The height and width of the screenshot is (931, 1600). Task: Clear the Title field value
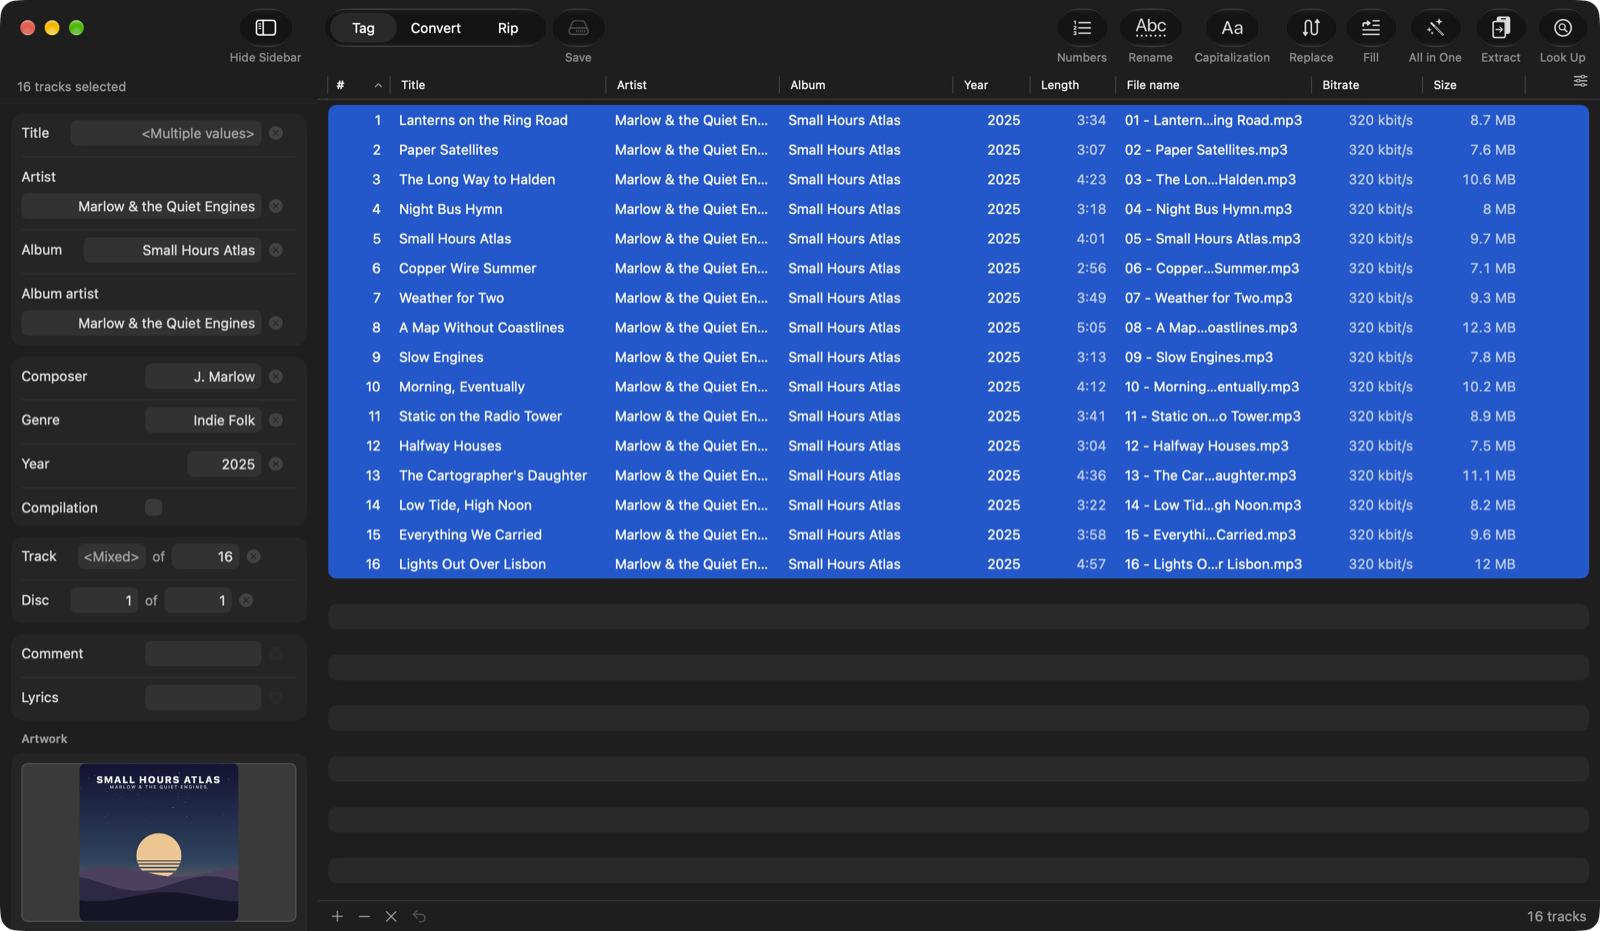coord(276,133)
